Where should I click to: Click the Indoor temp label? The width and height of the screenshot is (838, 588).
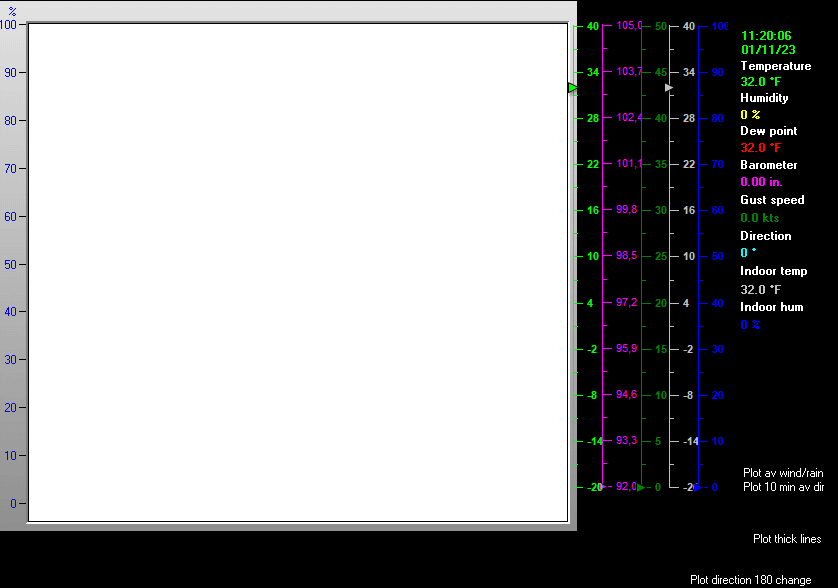coord(773,271)
